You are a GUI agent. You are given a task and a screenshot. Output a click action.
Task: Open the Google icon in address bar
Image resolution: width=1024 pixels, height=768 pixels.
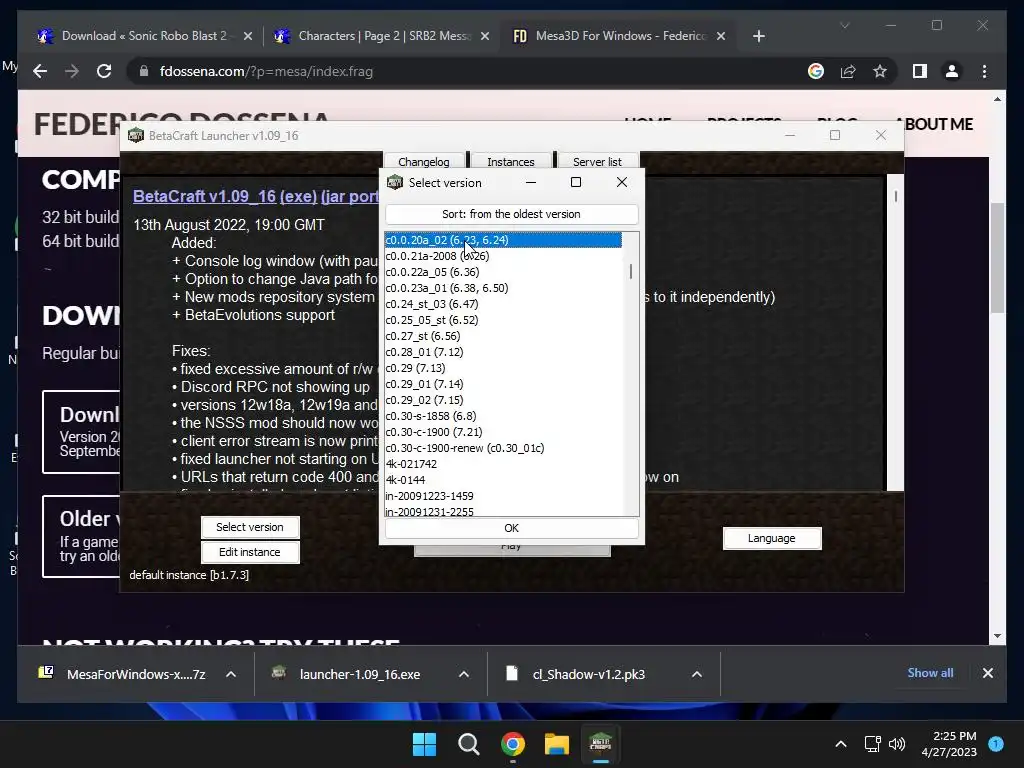pyautogui.click(x=816, y=71)
